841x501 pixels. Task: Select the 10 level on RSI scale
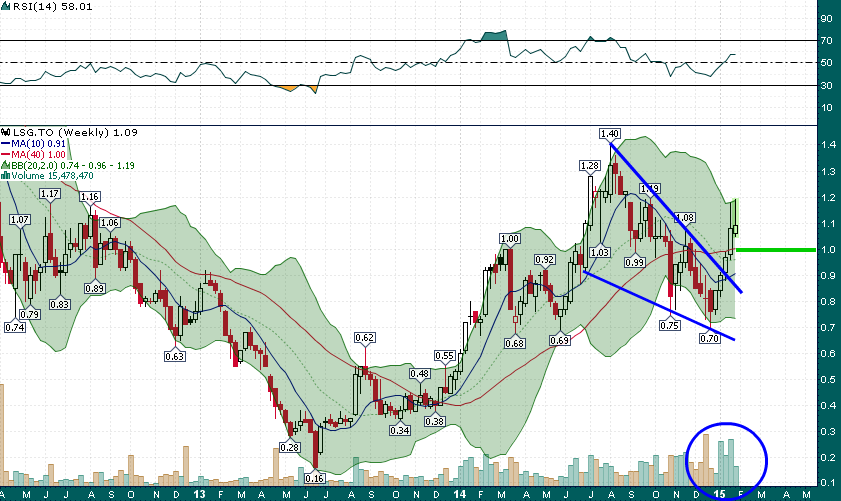tap(827, 108)
